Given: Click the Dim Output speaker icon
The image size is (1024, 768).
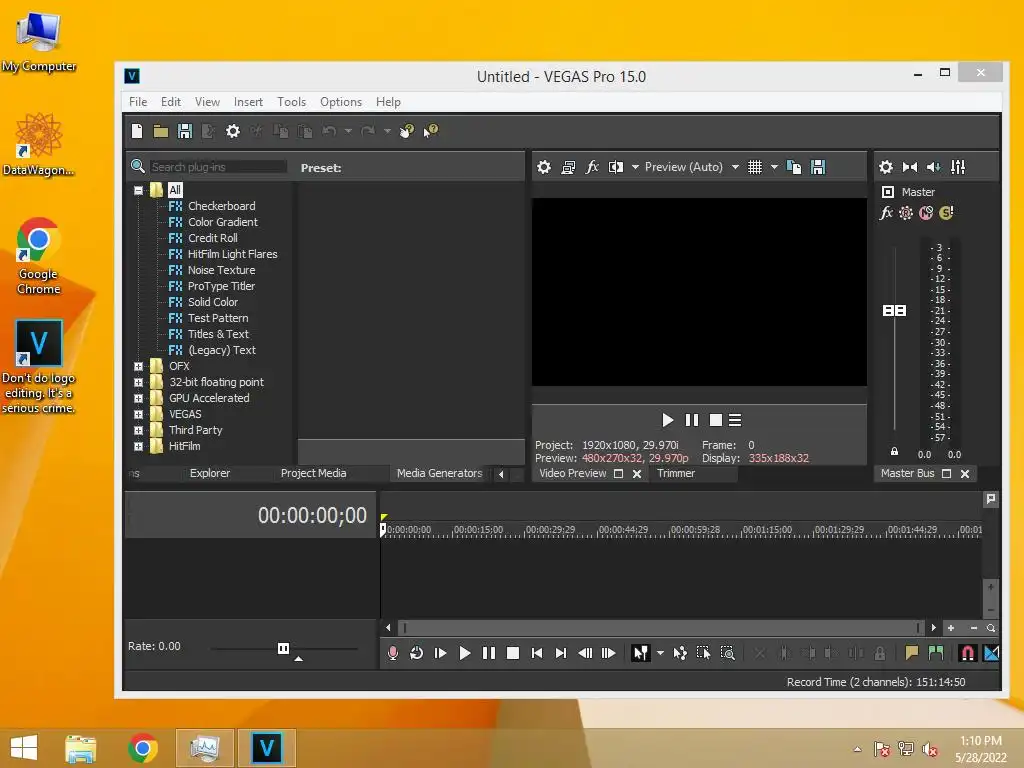Looking at the screenshot, I should click(934, 167).
